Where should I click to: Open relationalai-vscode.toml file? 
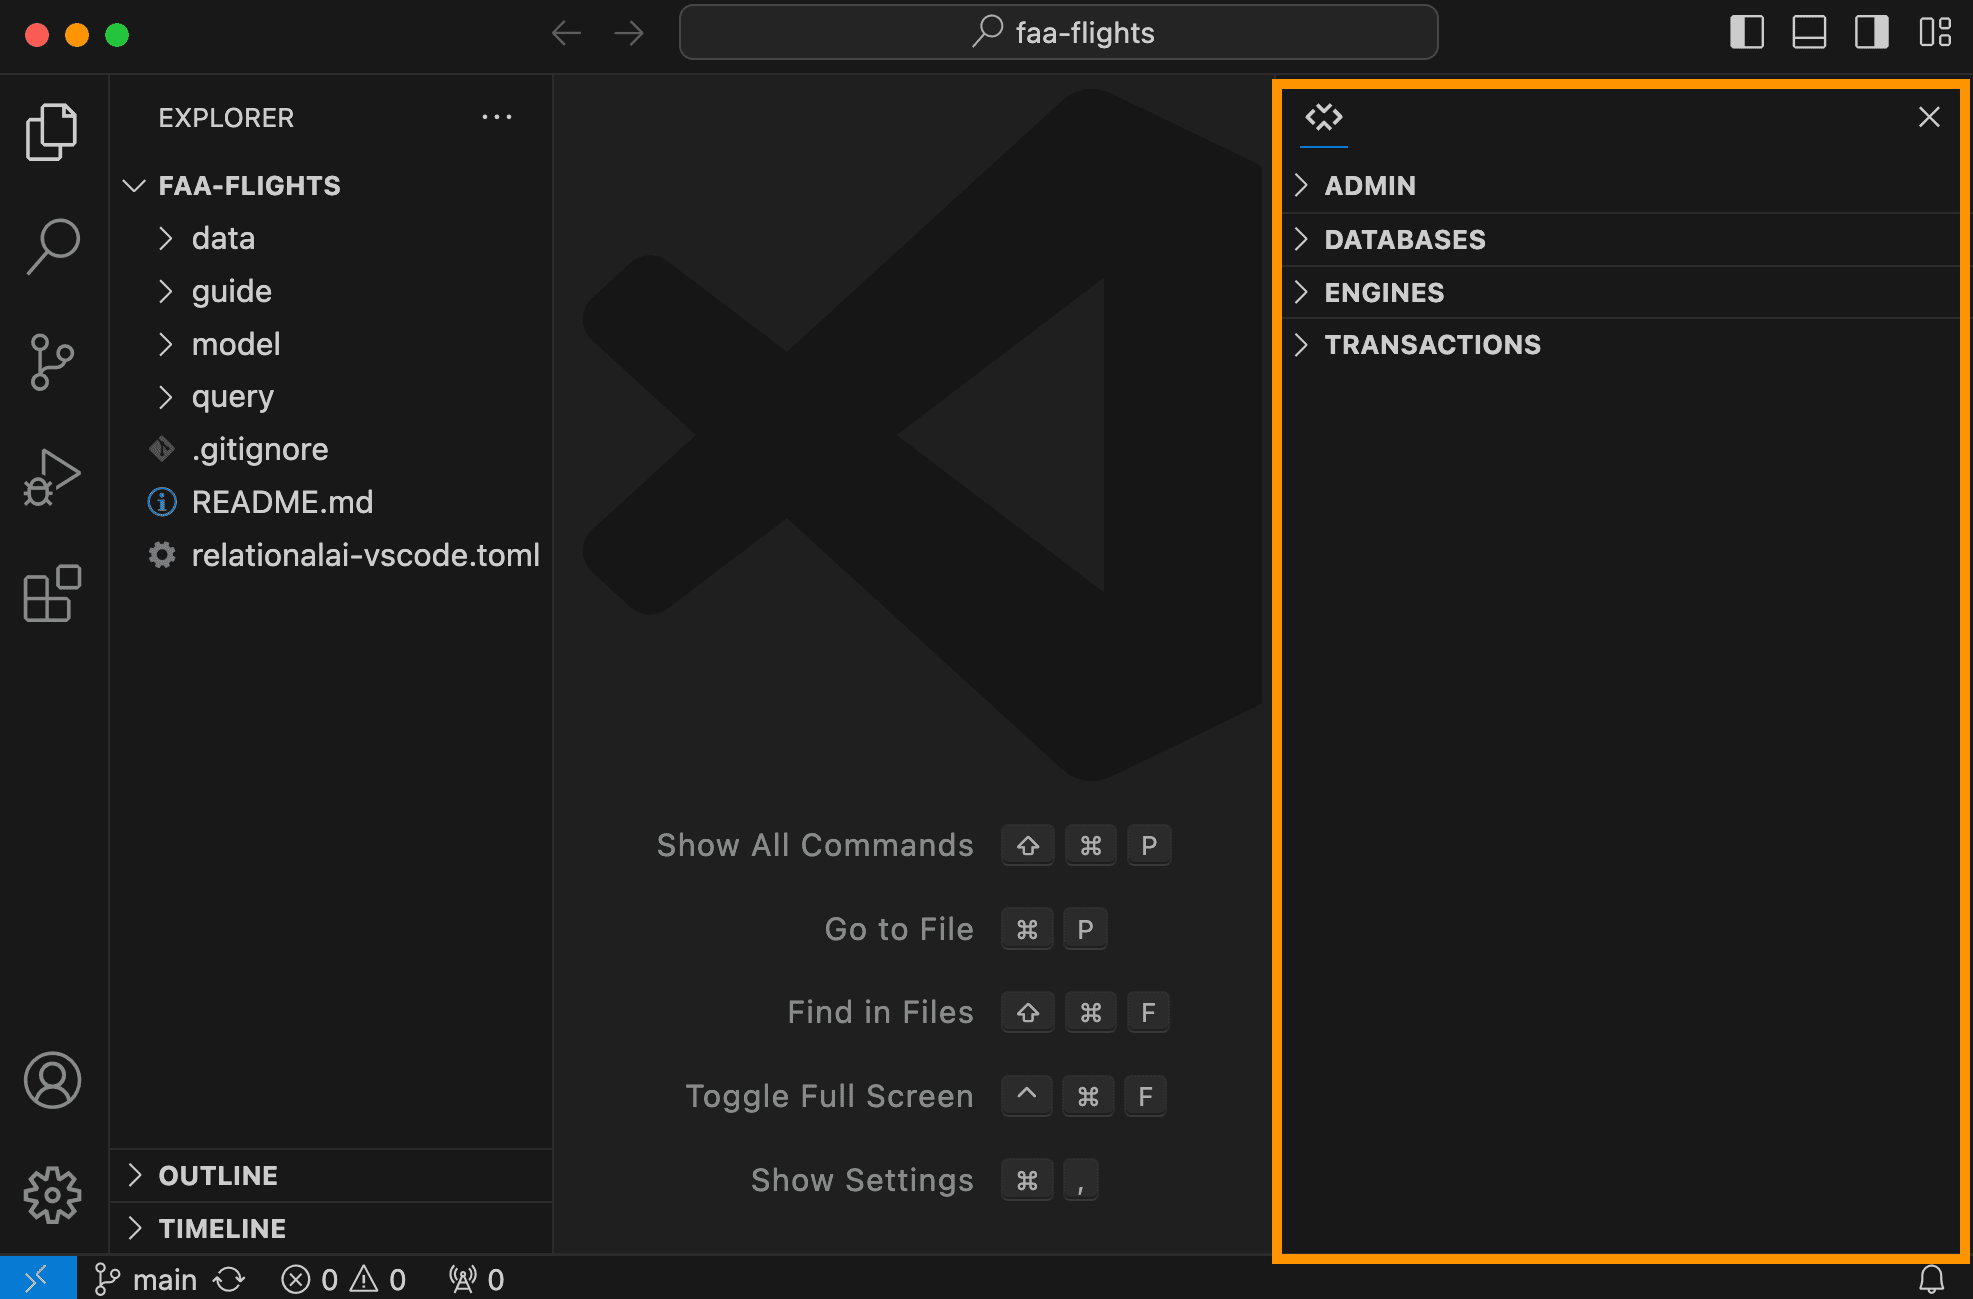coord(330,555)
